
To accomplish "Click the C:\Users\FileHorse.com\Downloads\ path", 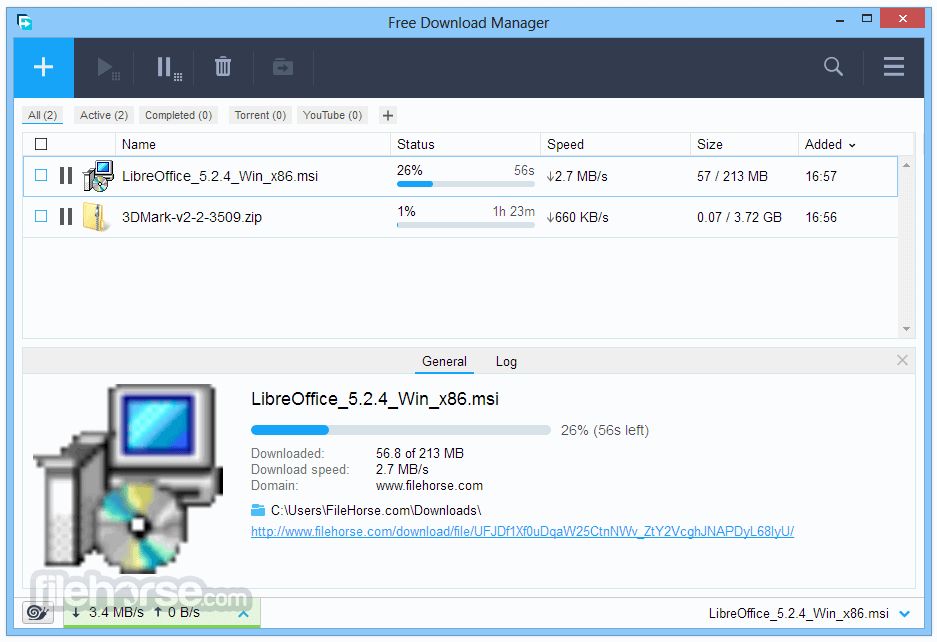I will pos(376,510).
